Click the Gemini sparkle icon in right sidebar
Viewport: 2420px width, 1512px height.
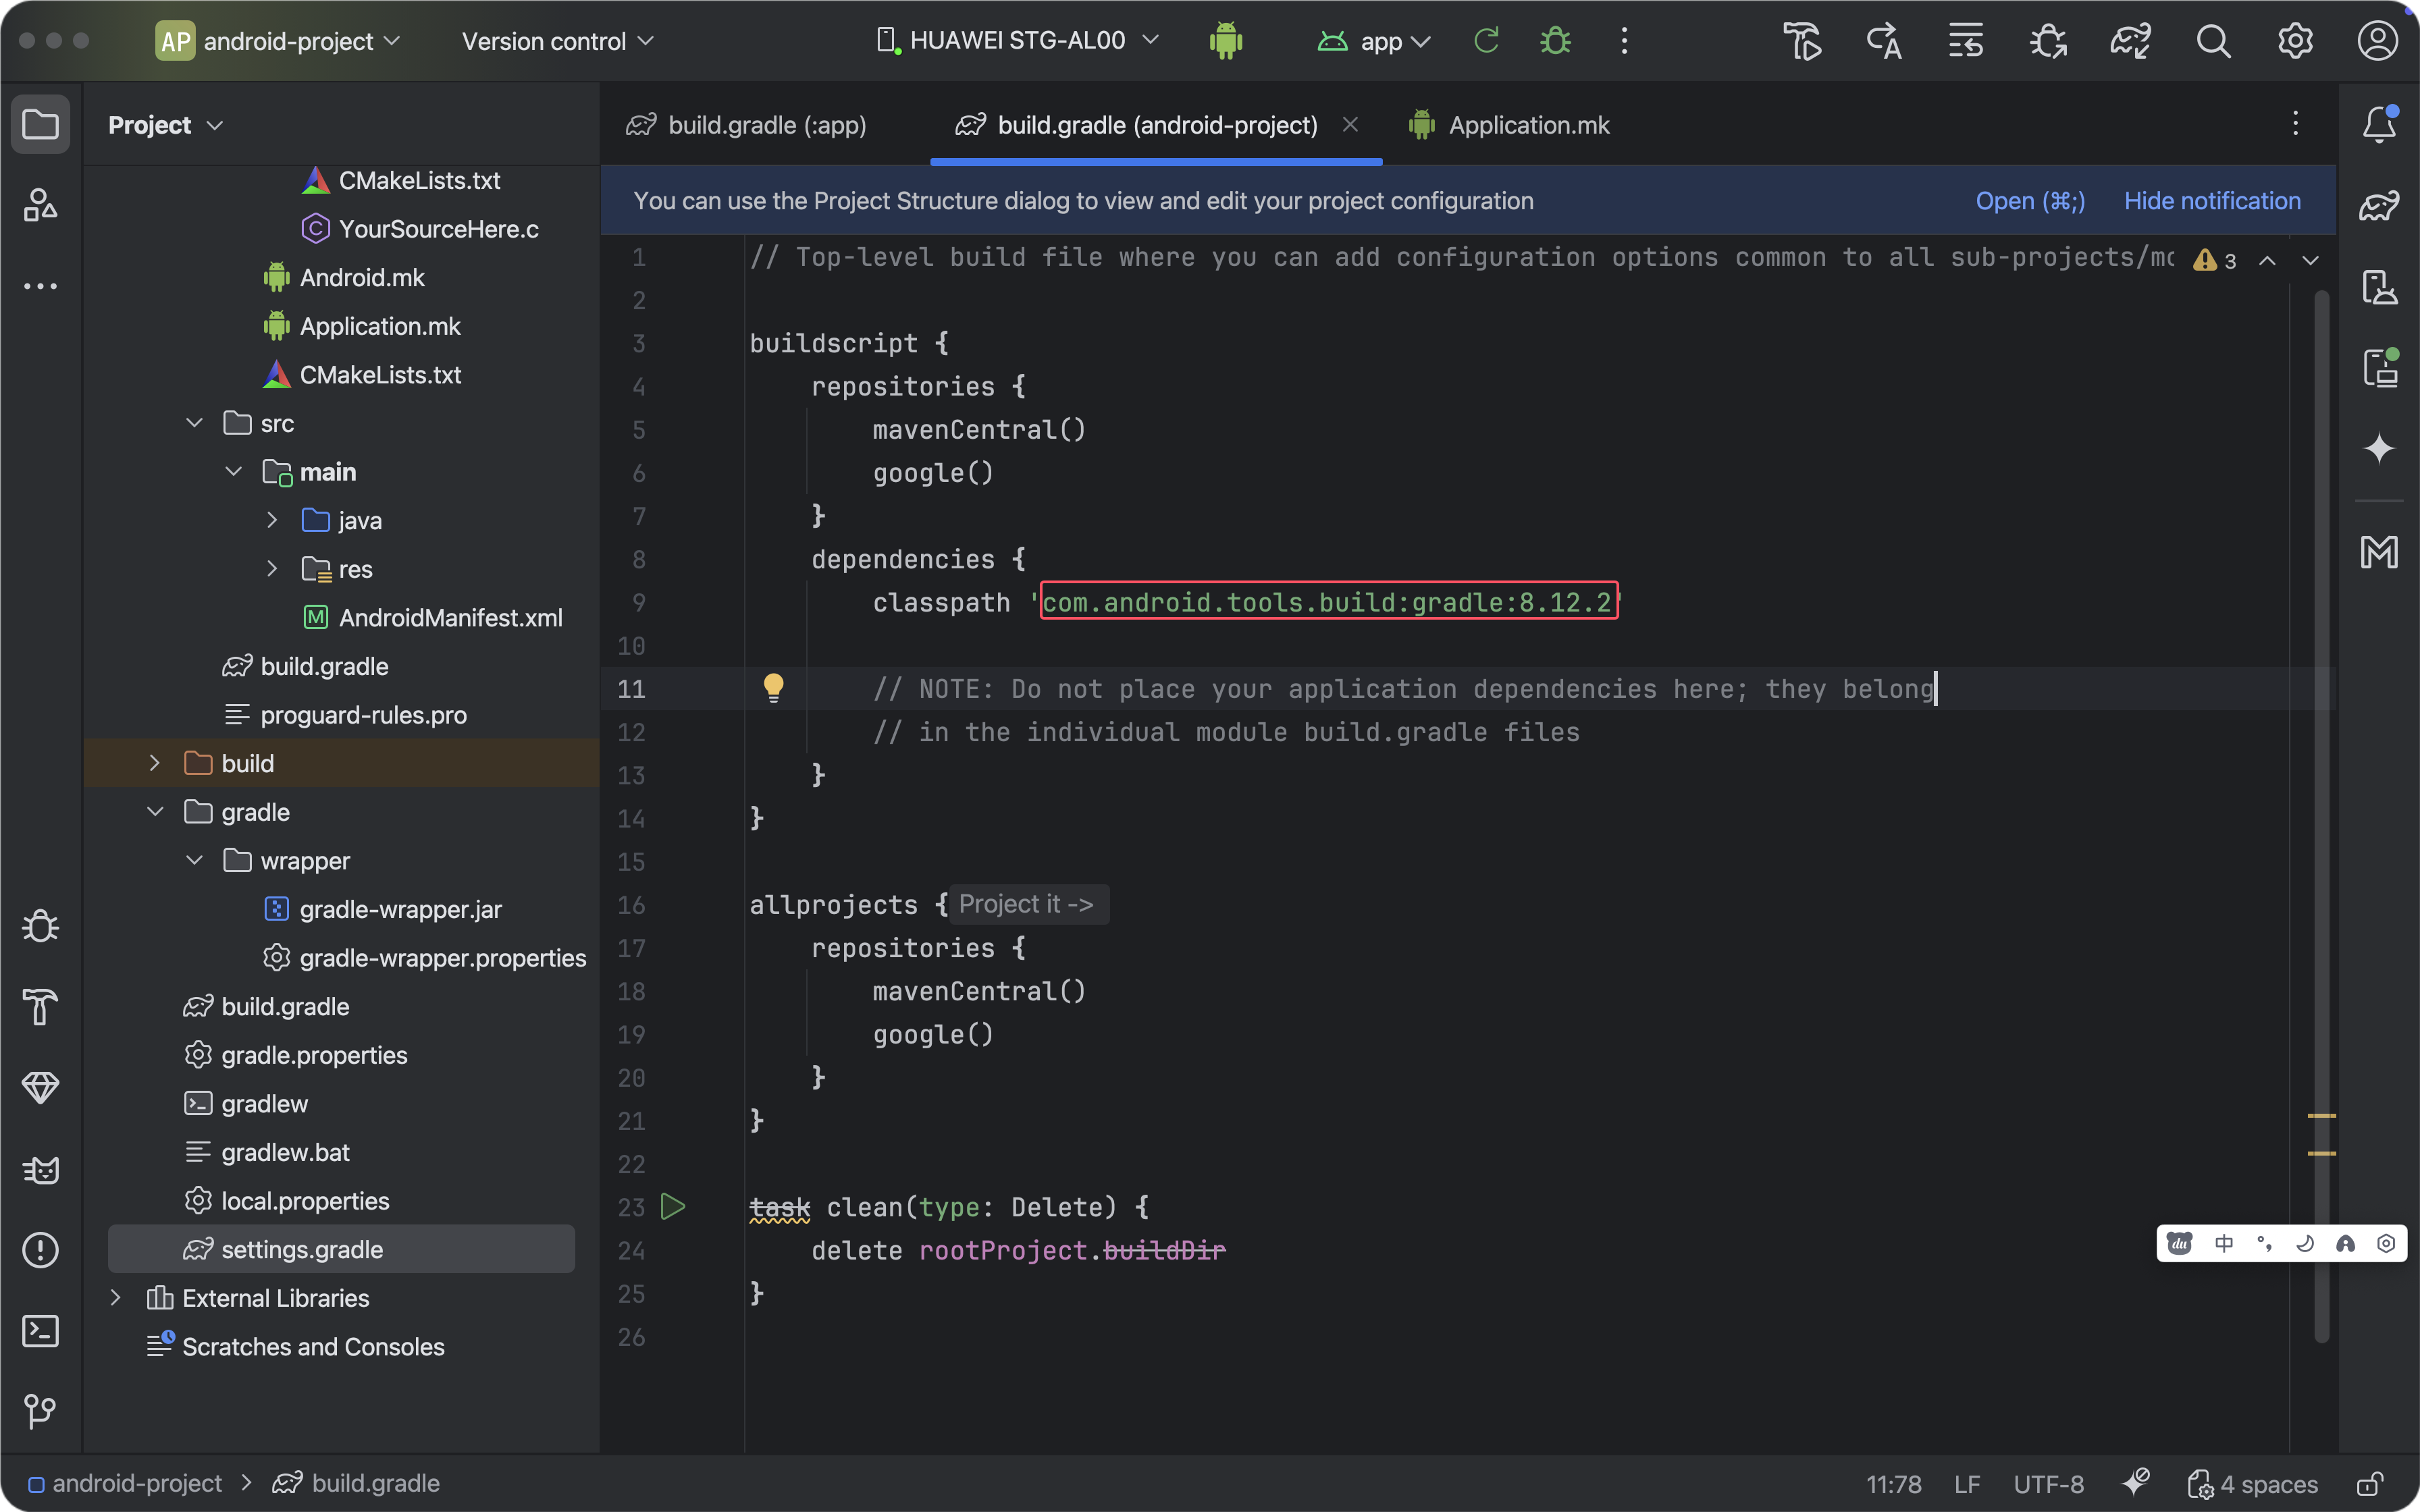point(2379,448)
